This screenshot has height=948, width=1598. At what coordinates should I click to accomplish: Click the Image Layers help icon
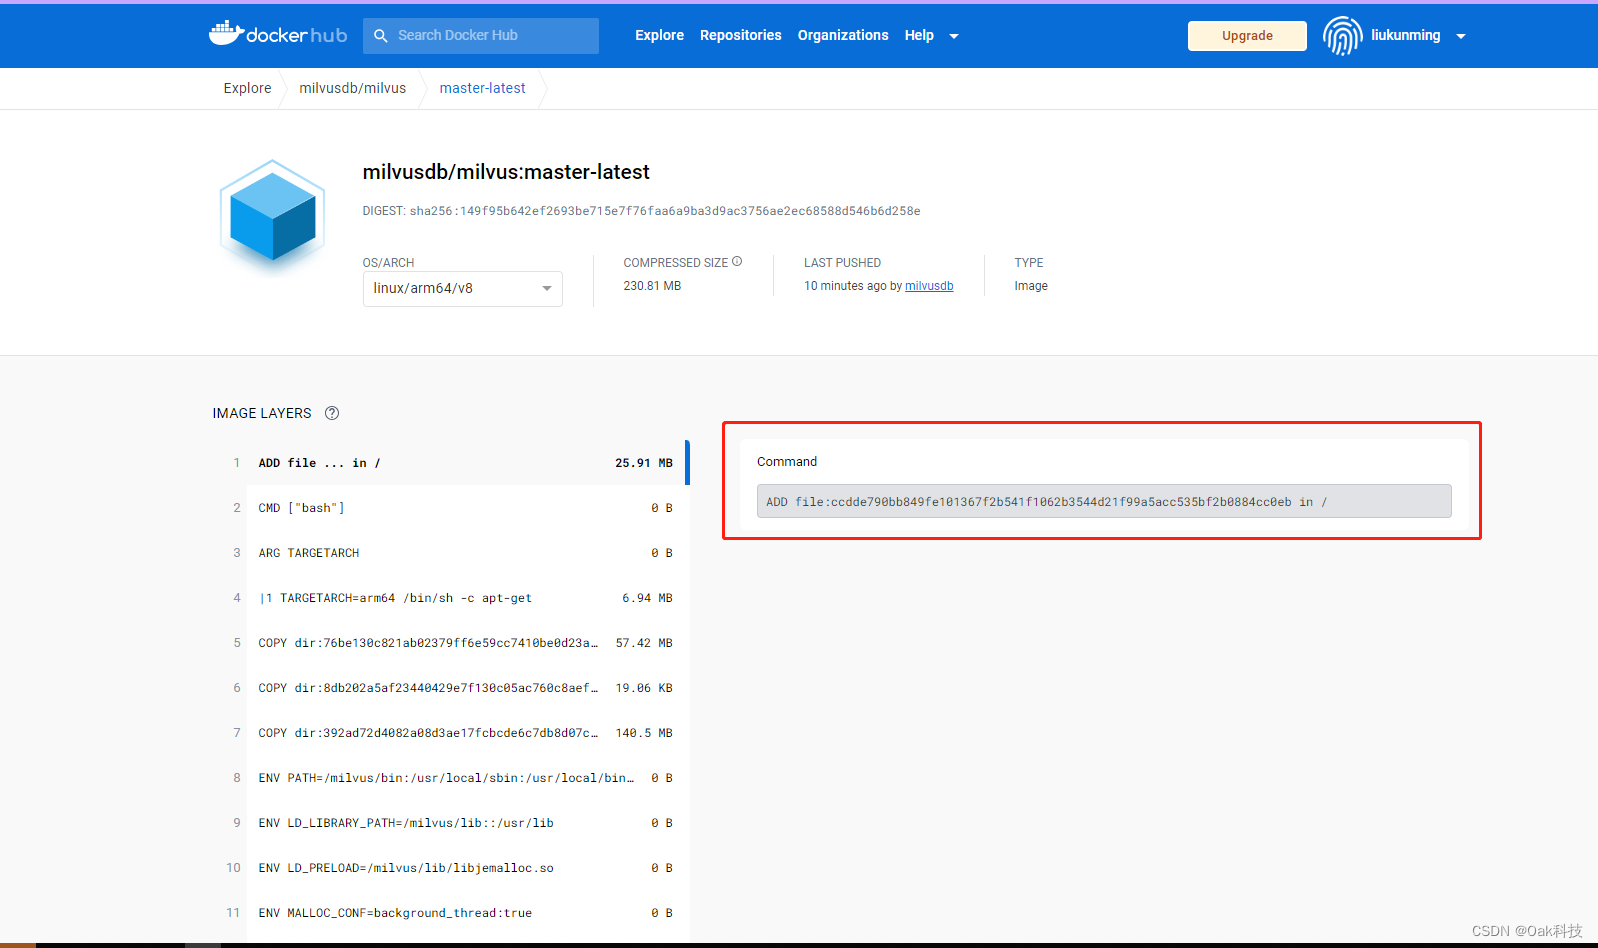pos(332,413)
